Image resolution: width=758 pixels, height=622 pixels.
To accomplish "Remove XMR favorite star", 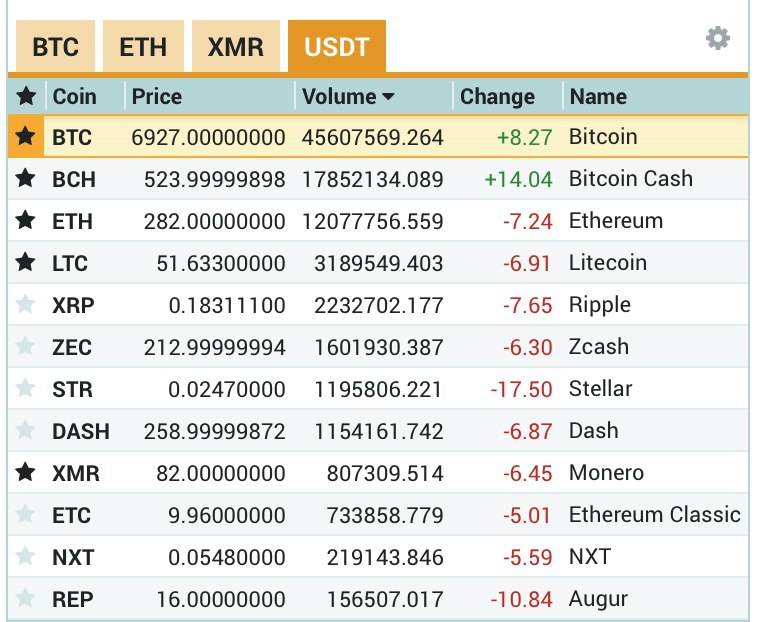I will (x=25, y=472).
